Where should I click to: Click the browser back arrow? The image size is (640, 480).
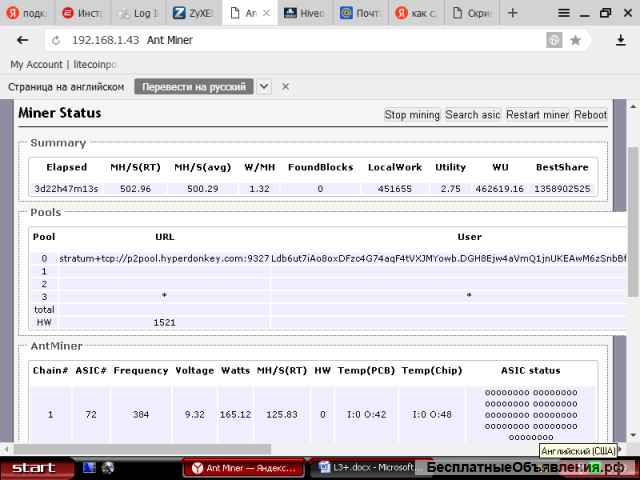(22, 40)
